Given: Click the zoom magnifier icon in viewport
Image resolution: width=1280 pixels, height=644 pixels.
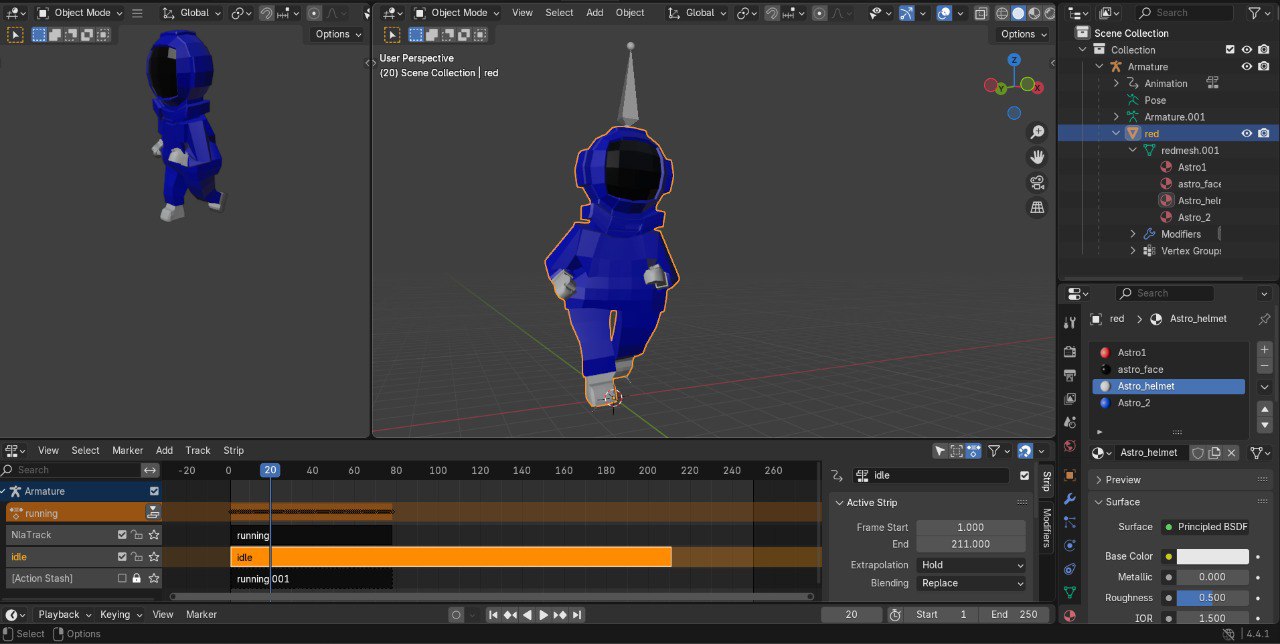Looking at the screenshot, I should (1037, 132).
